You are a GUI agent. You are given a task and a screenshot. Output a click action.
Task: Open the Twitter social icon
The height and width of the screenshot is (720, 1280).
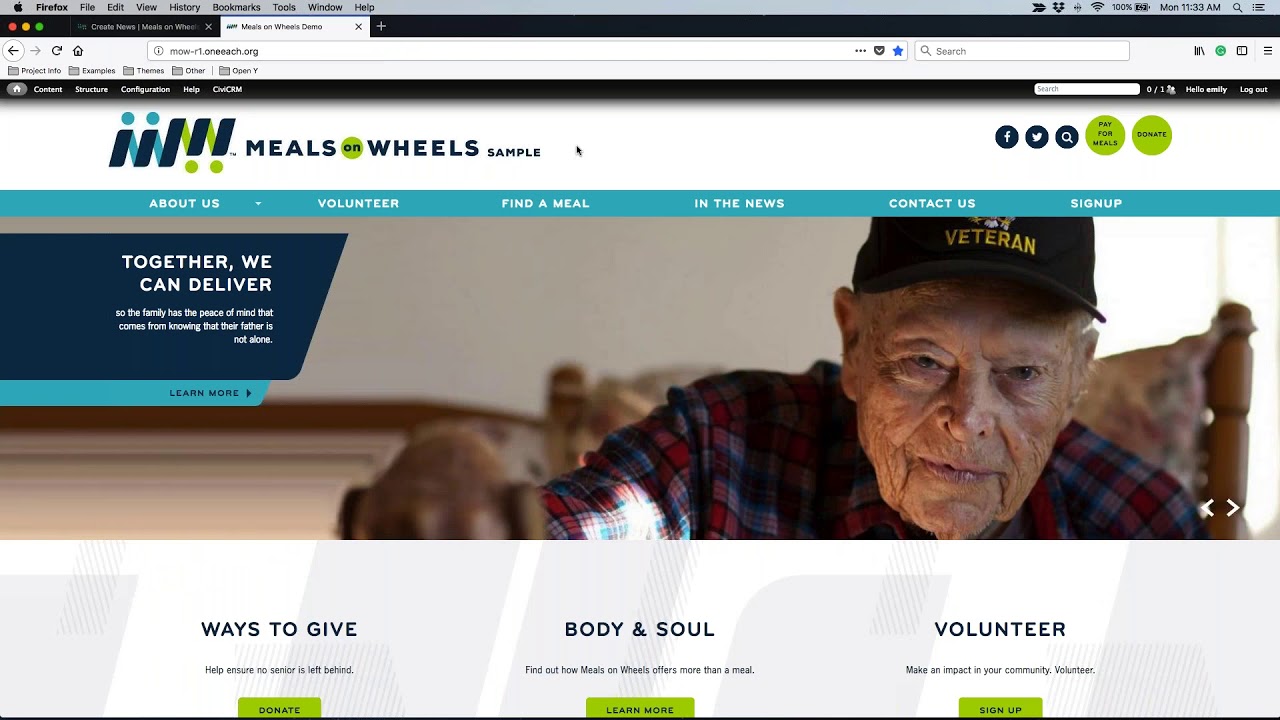1037,137
